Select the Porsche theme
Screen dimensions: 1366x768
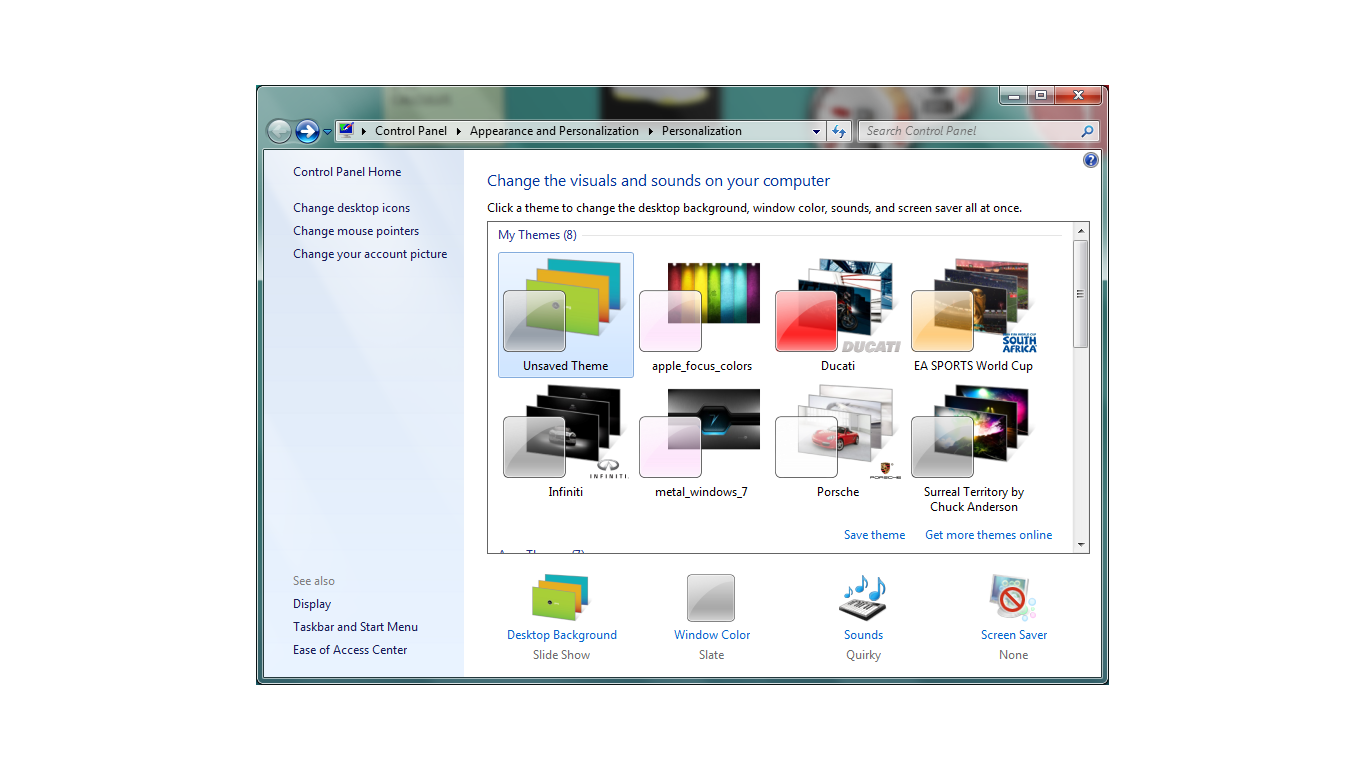pos(838,441)
